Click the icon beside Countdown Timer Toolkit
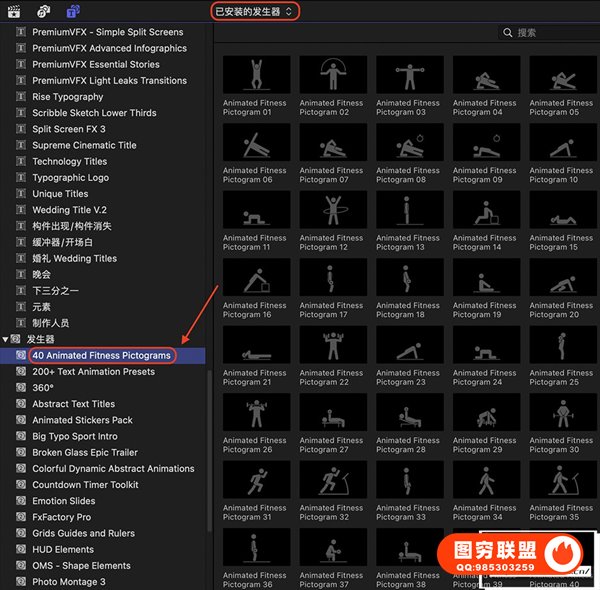The width and height of the screenshot is (600, 590). 21,485
